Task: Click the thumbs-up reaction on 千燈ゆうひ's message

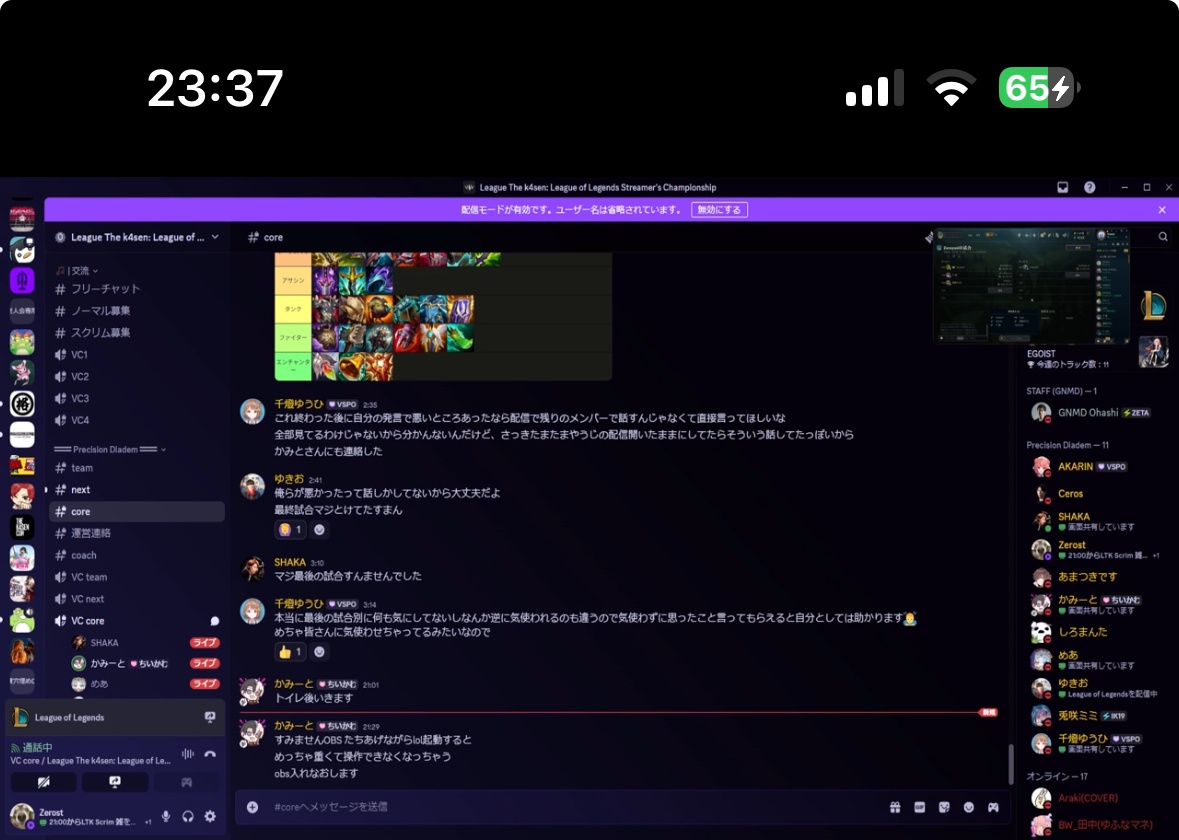Action: pos(290,652)
